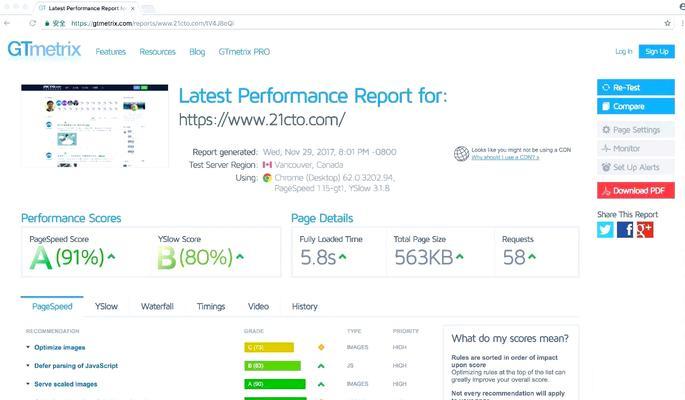Share the report on Google Plus
This screenshot has height=400, width=685.
coord(645,230)
